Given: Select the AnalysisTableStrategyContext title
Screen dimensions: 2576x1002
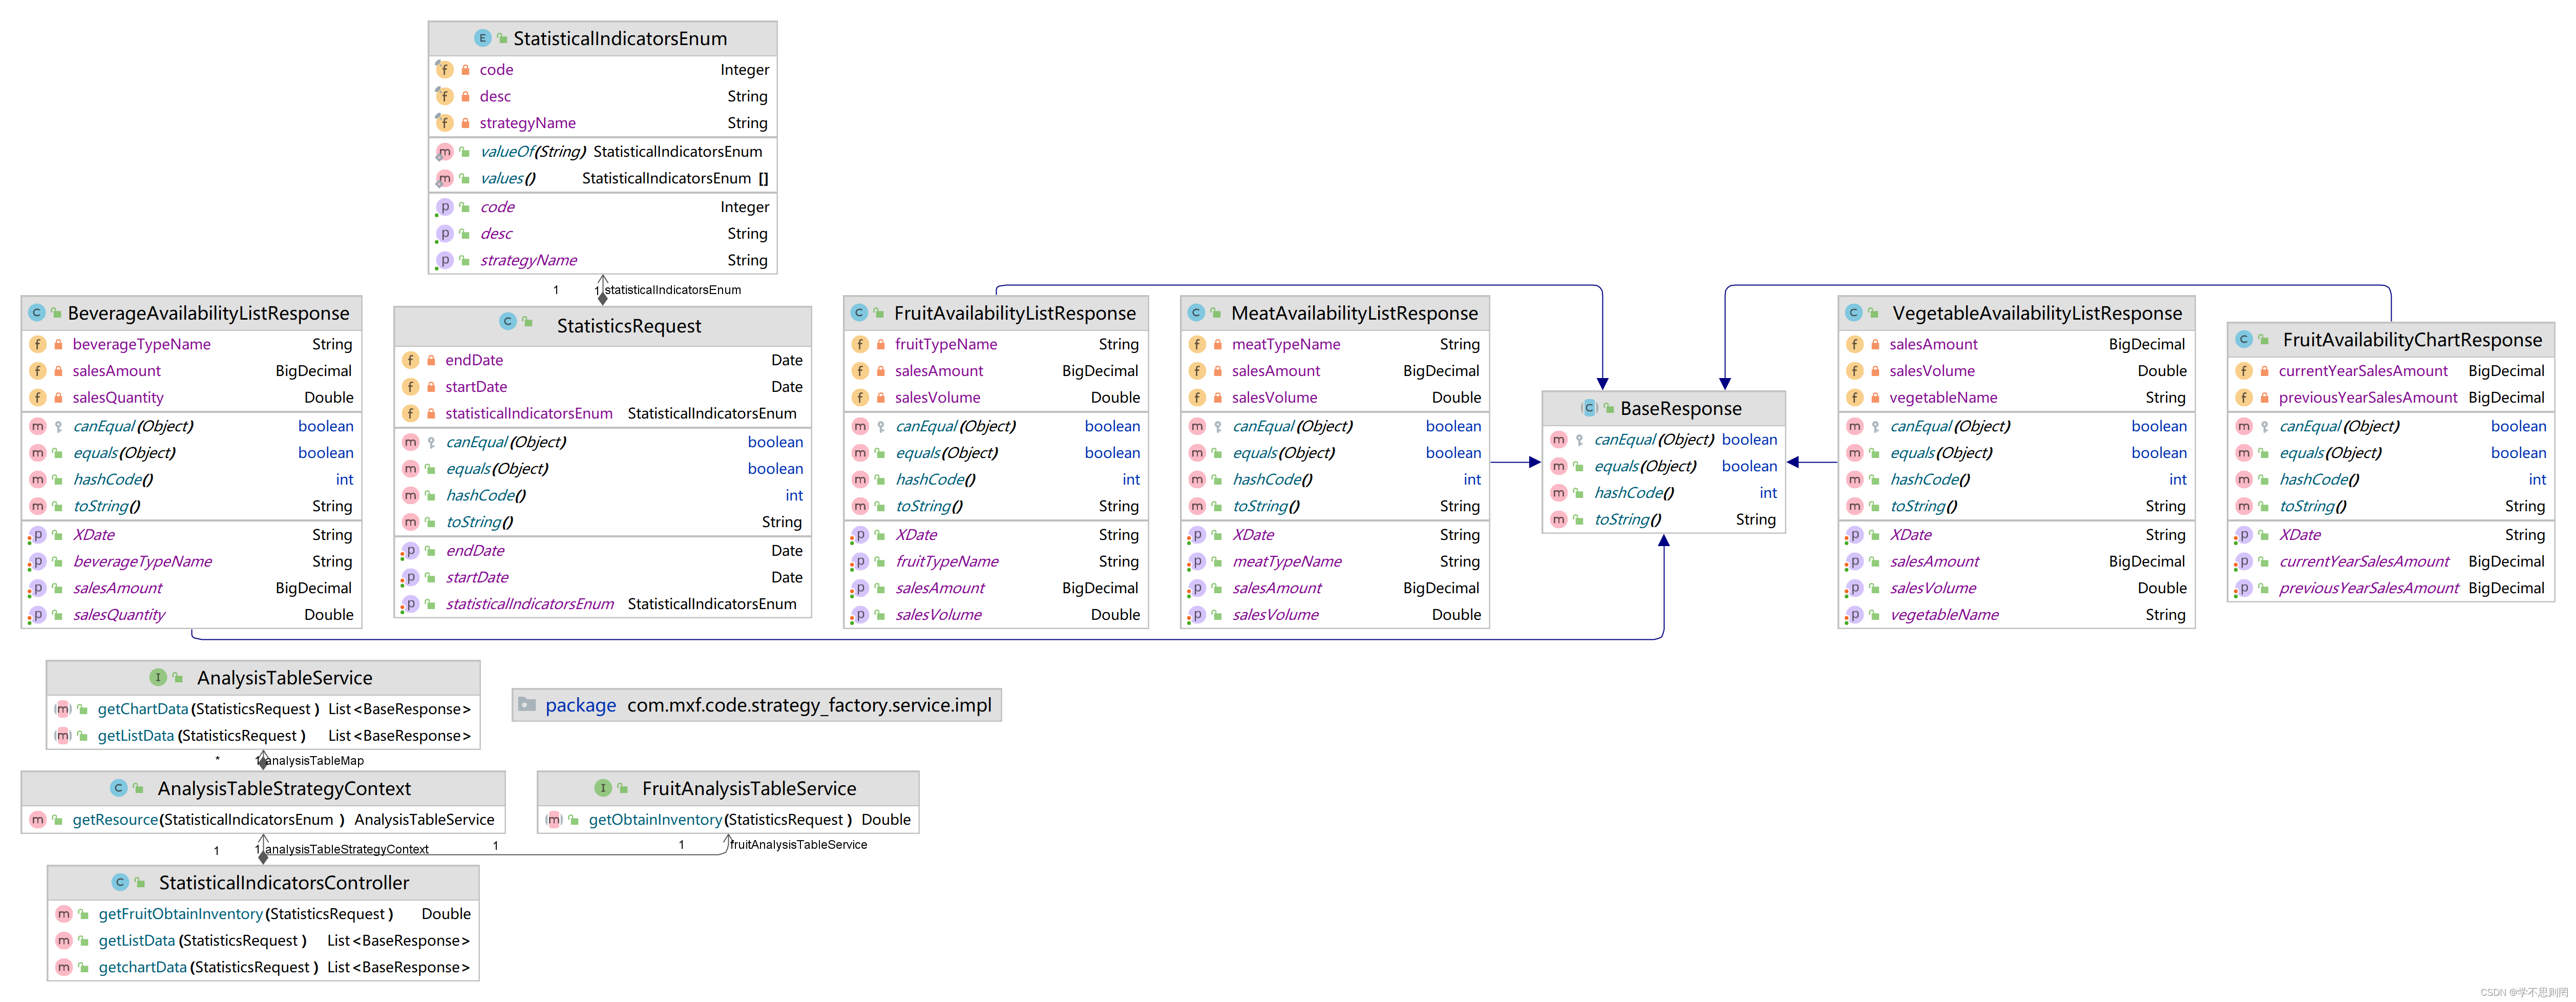Looking at the screenshot, I should tap(284, 789).
